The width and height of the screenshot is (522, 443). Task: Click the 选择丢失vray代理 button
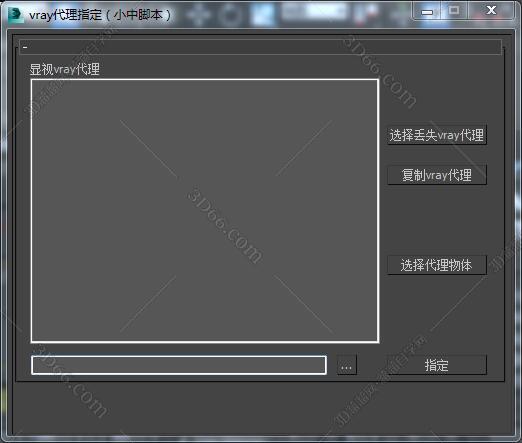[x=437, y=135]
